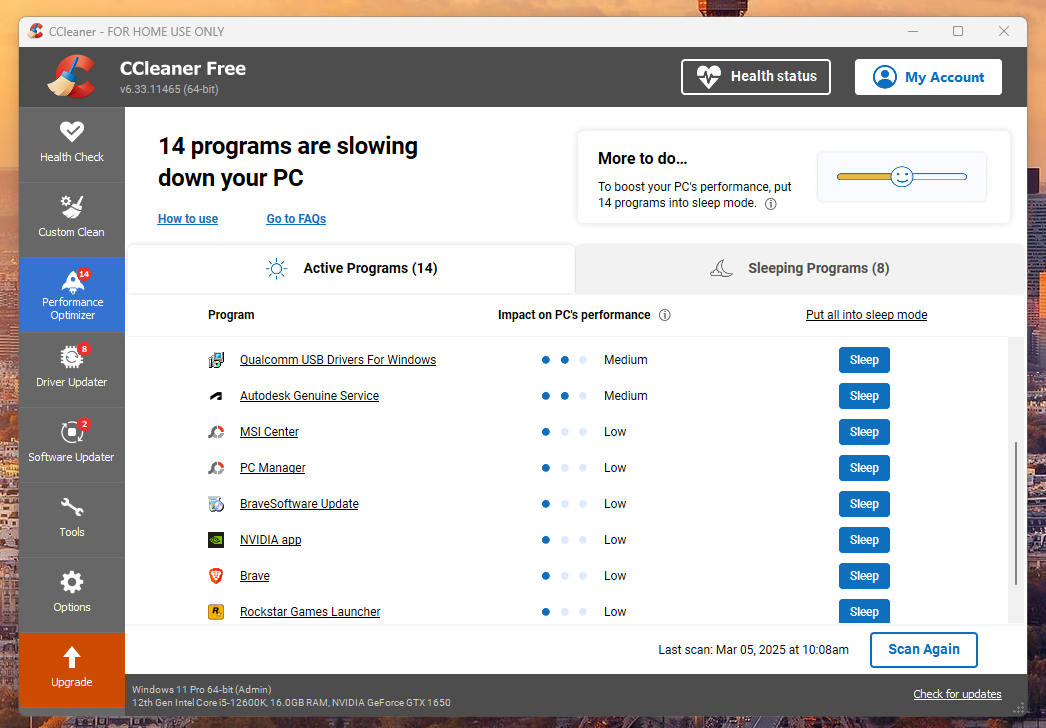Screen dimensions: 1046x728
Task: Click the Impact on PC's performance header
Action: [574, 315]
